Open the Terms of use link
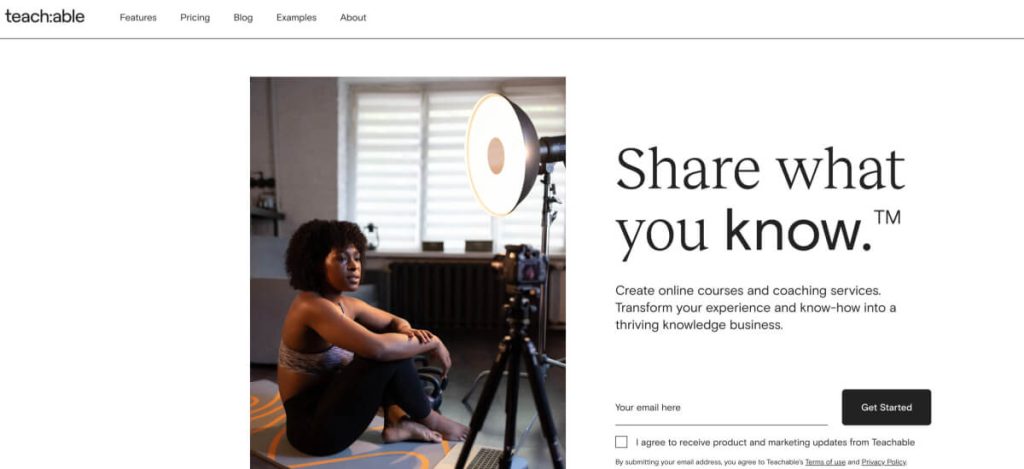The width and height of the screenshot is (1024, 469). [825, 462]
